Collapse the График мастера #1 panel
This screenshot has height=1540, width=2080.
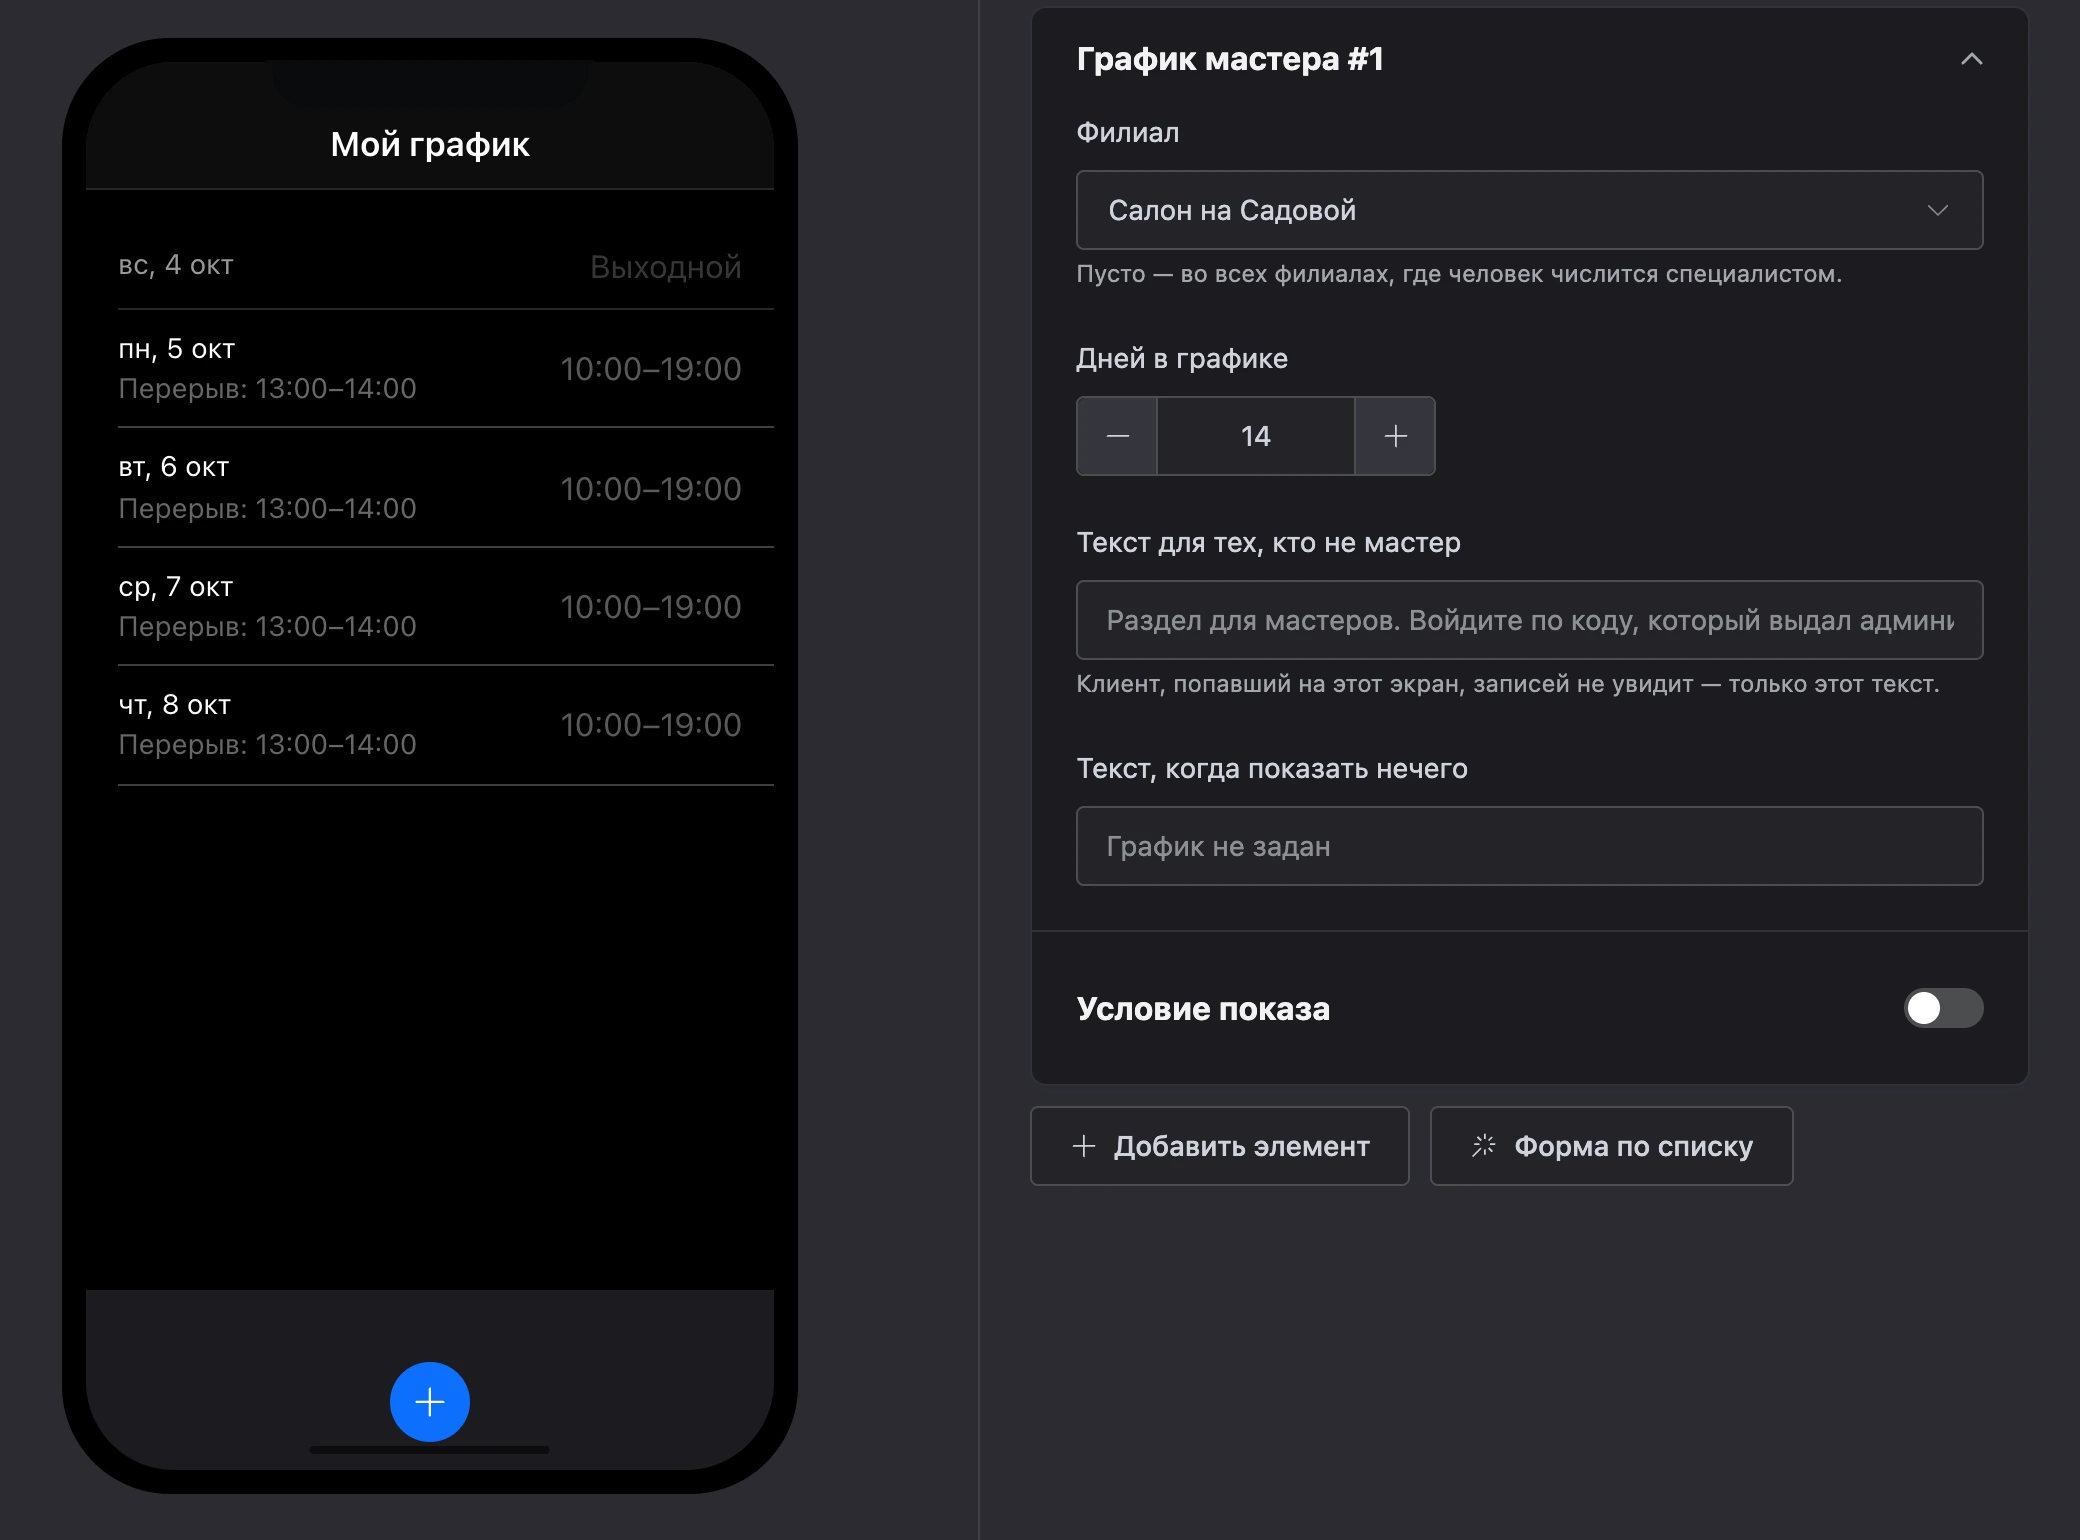pos(1971,59)
